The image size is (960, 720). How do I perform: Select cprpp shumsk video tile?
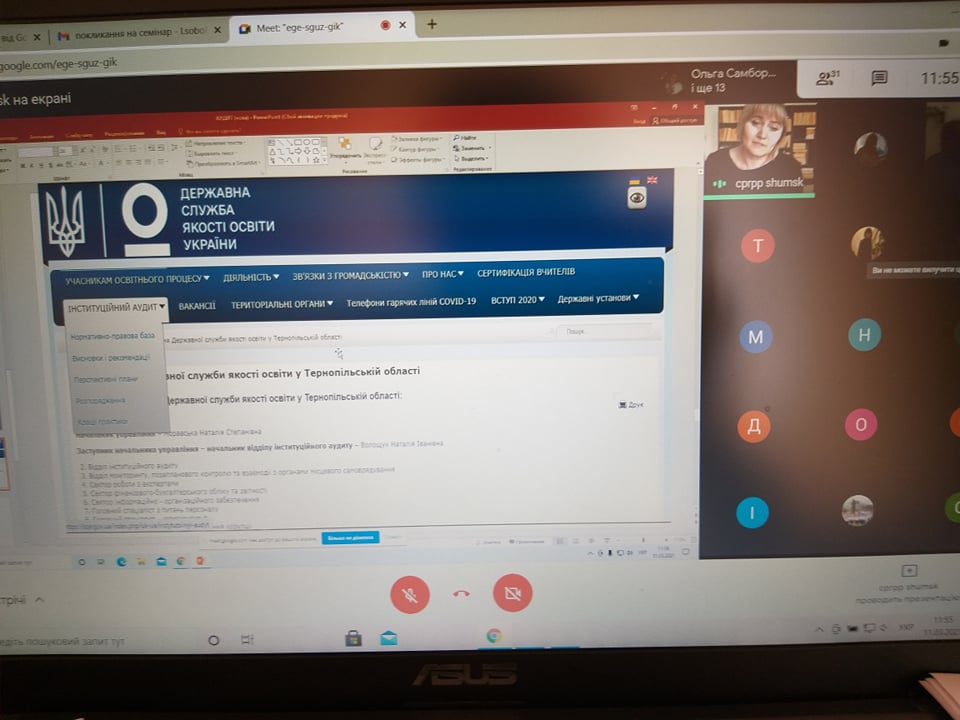759,149
